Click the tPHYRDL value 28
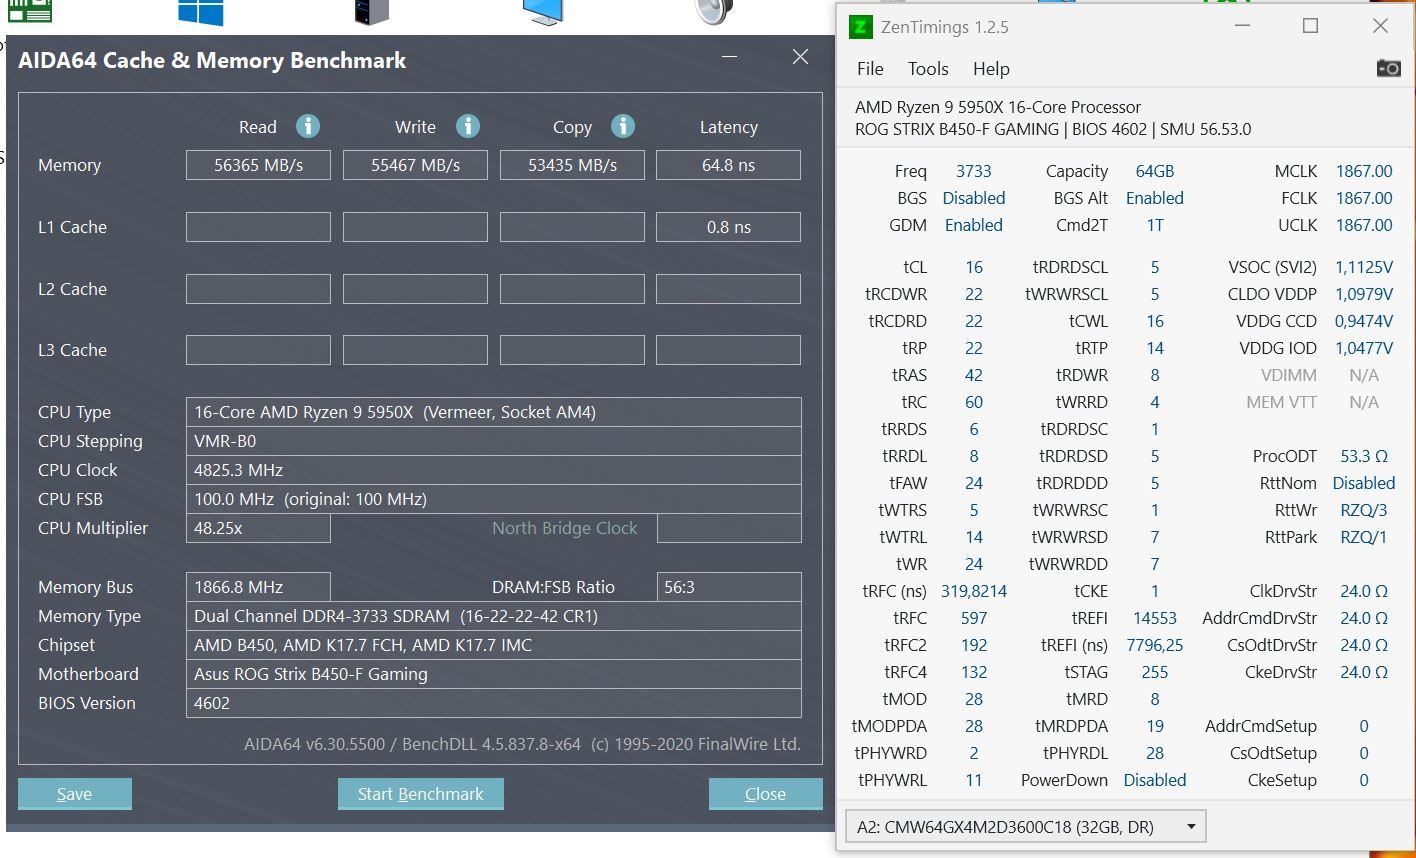1416x858 pixels. tap(1155, 753)
